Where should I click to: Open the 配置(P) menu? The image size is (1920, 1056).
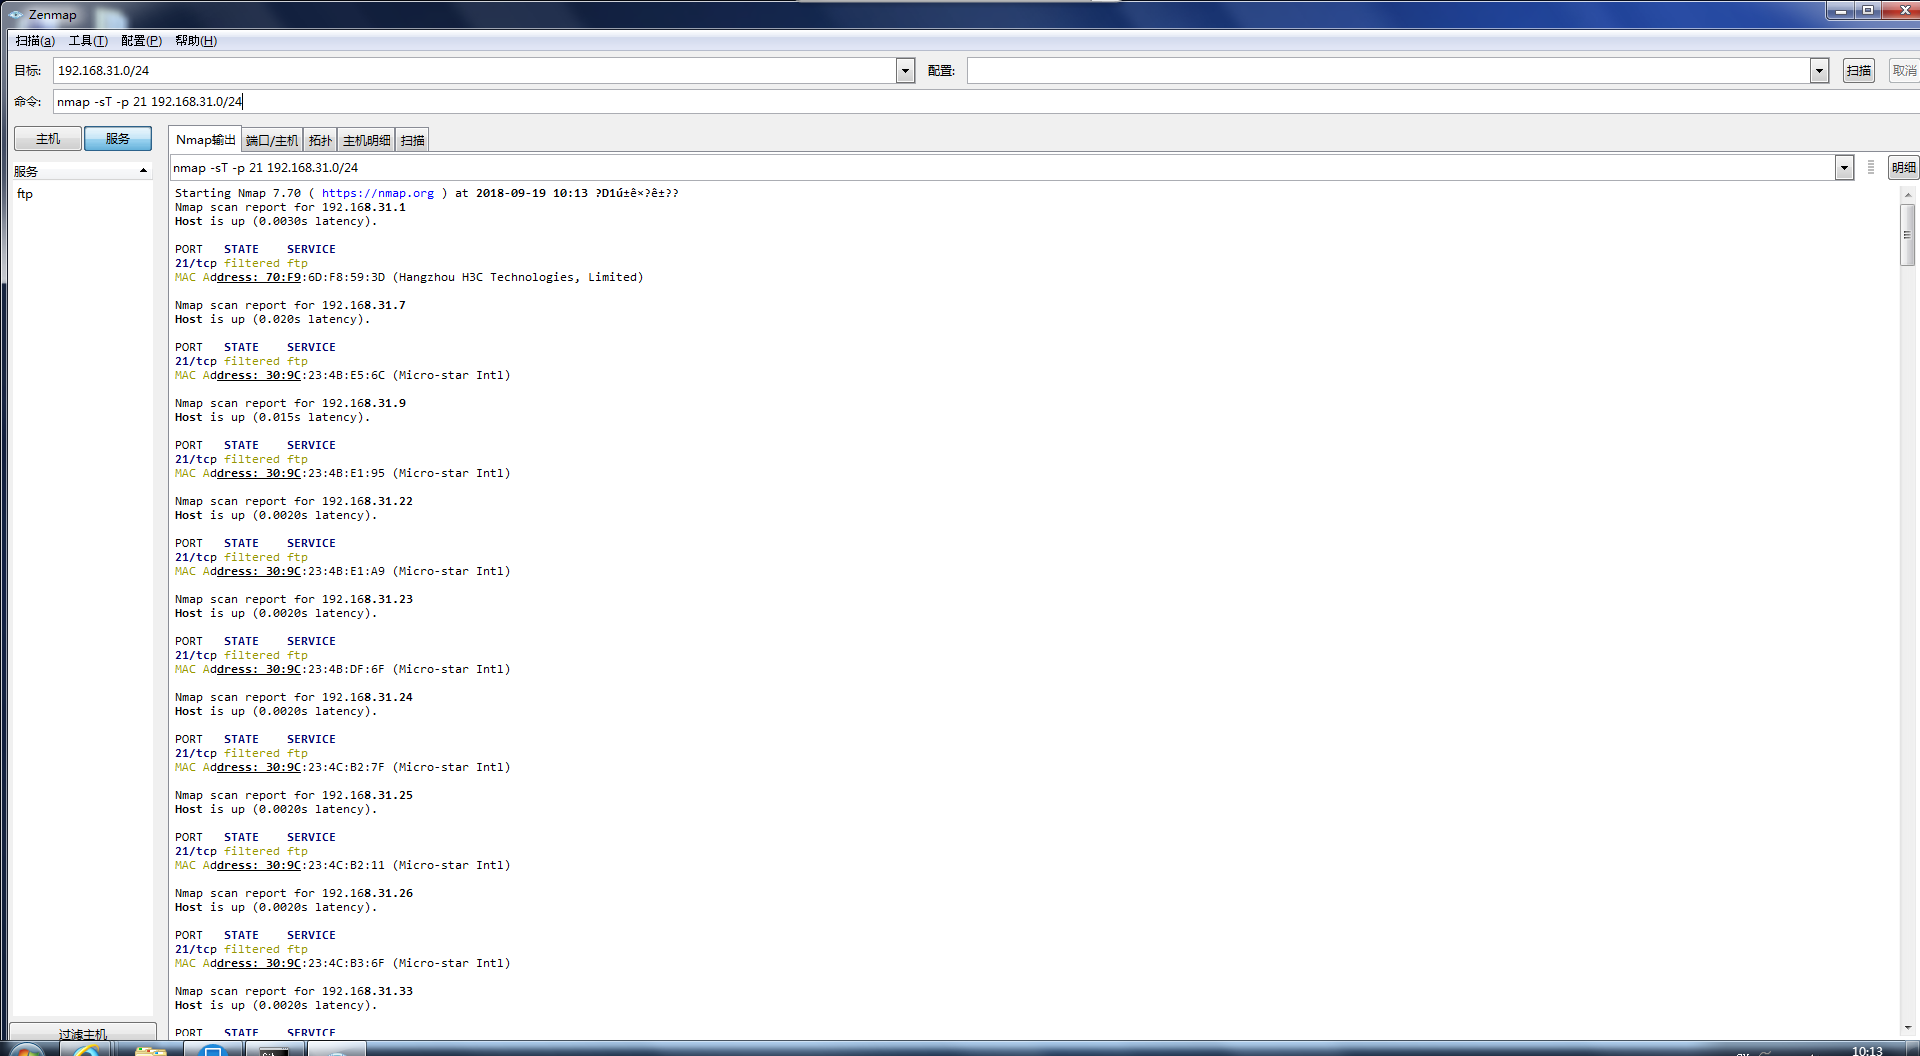point(141,41)
